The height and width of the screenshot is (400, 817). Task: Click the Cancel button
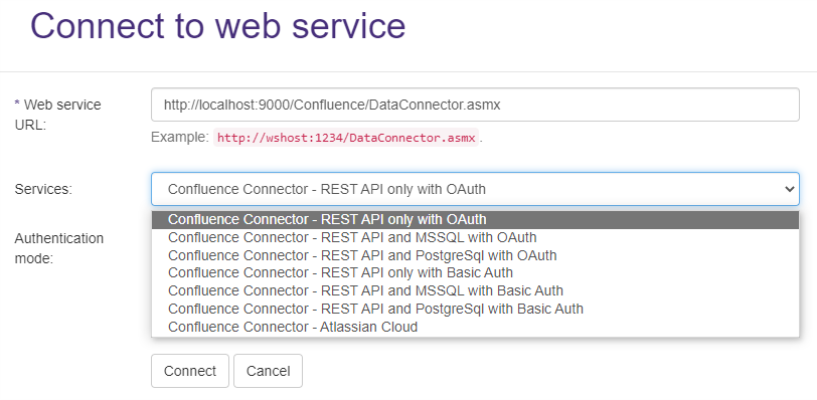pos(267,371)
